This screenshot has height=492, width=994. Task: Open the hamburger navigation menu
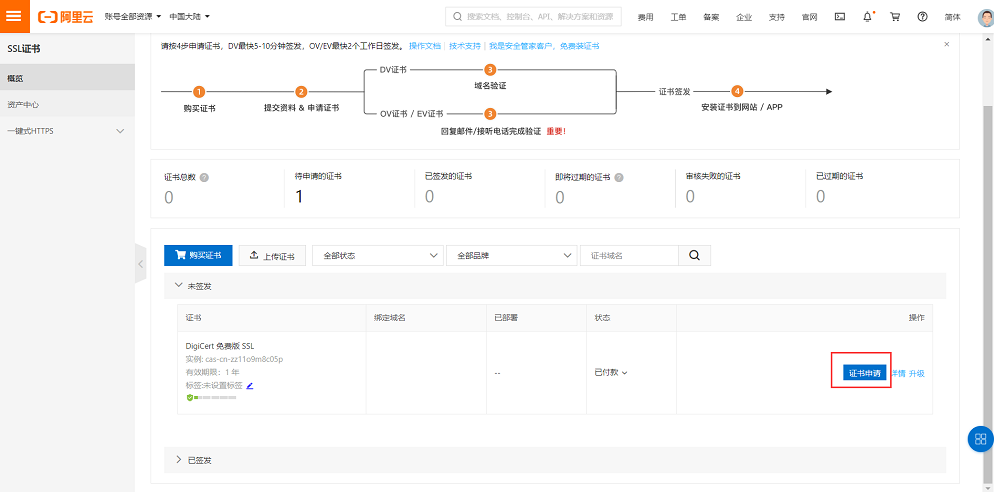click(13, 17)
